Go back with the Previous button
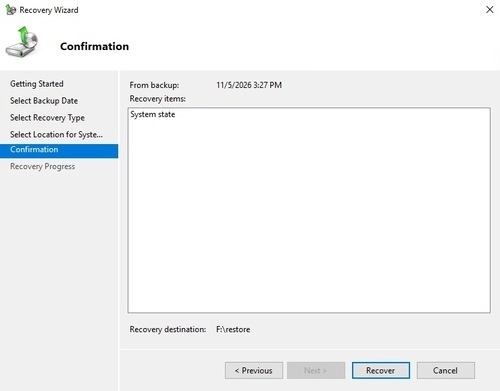 click(254, 370)
